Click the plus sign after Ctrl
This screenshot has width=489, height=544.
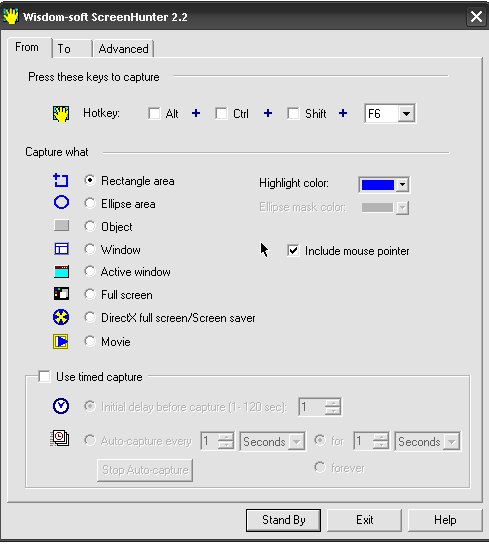coord(268,113)
